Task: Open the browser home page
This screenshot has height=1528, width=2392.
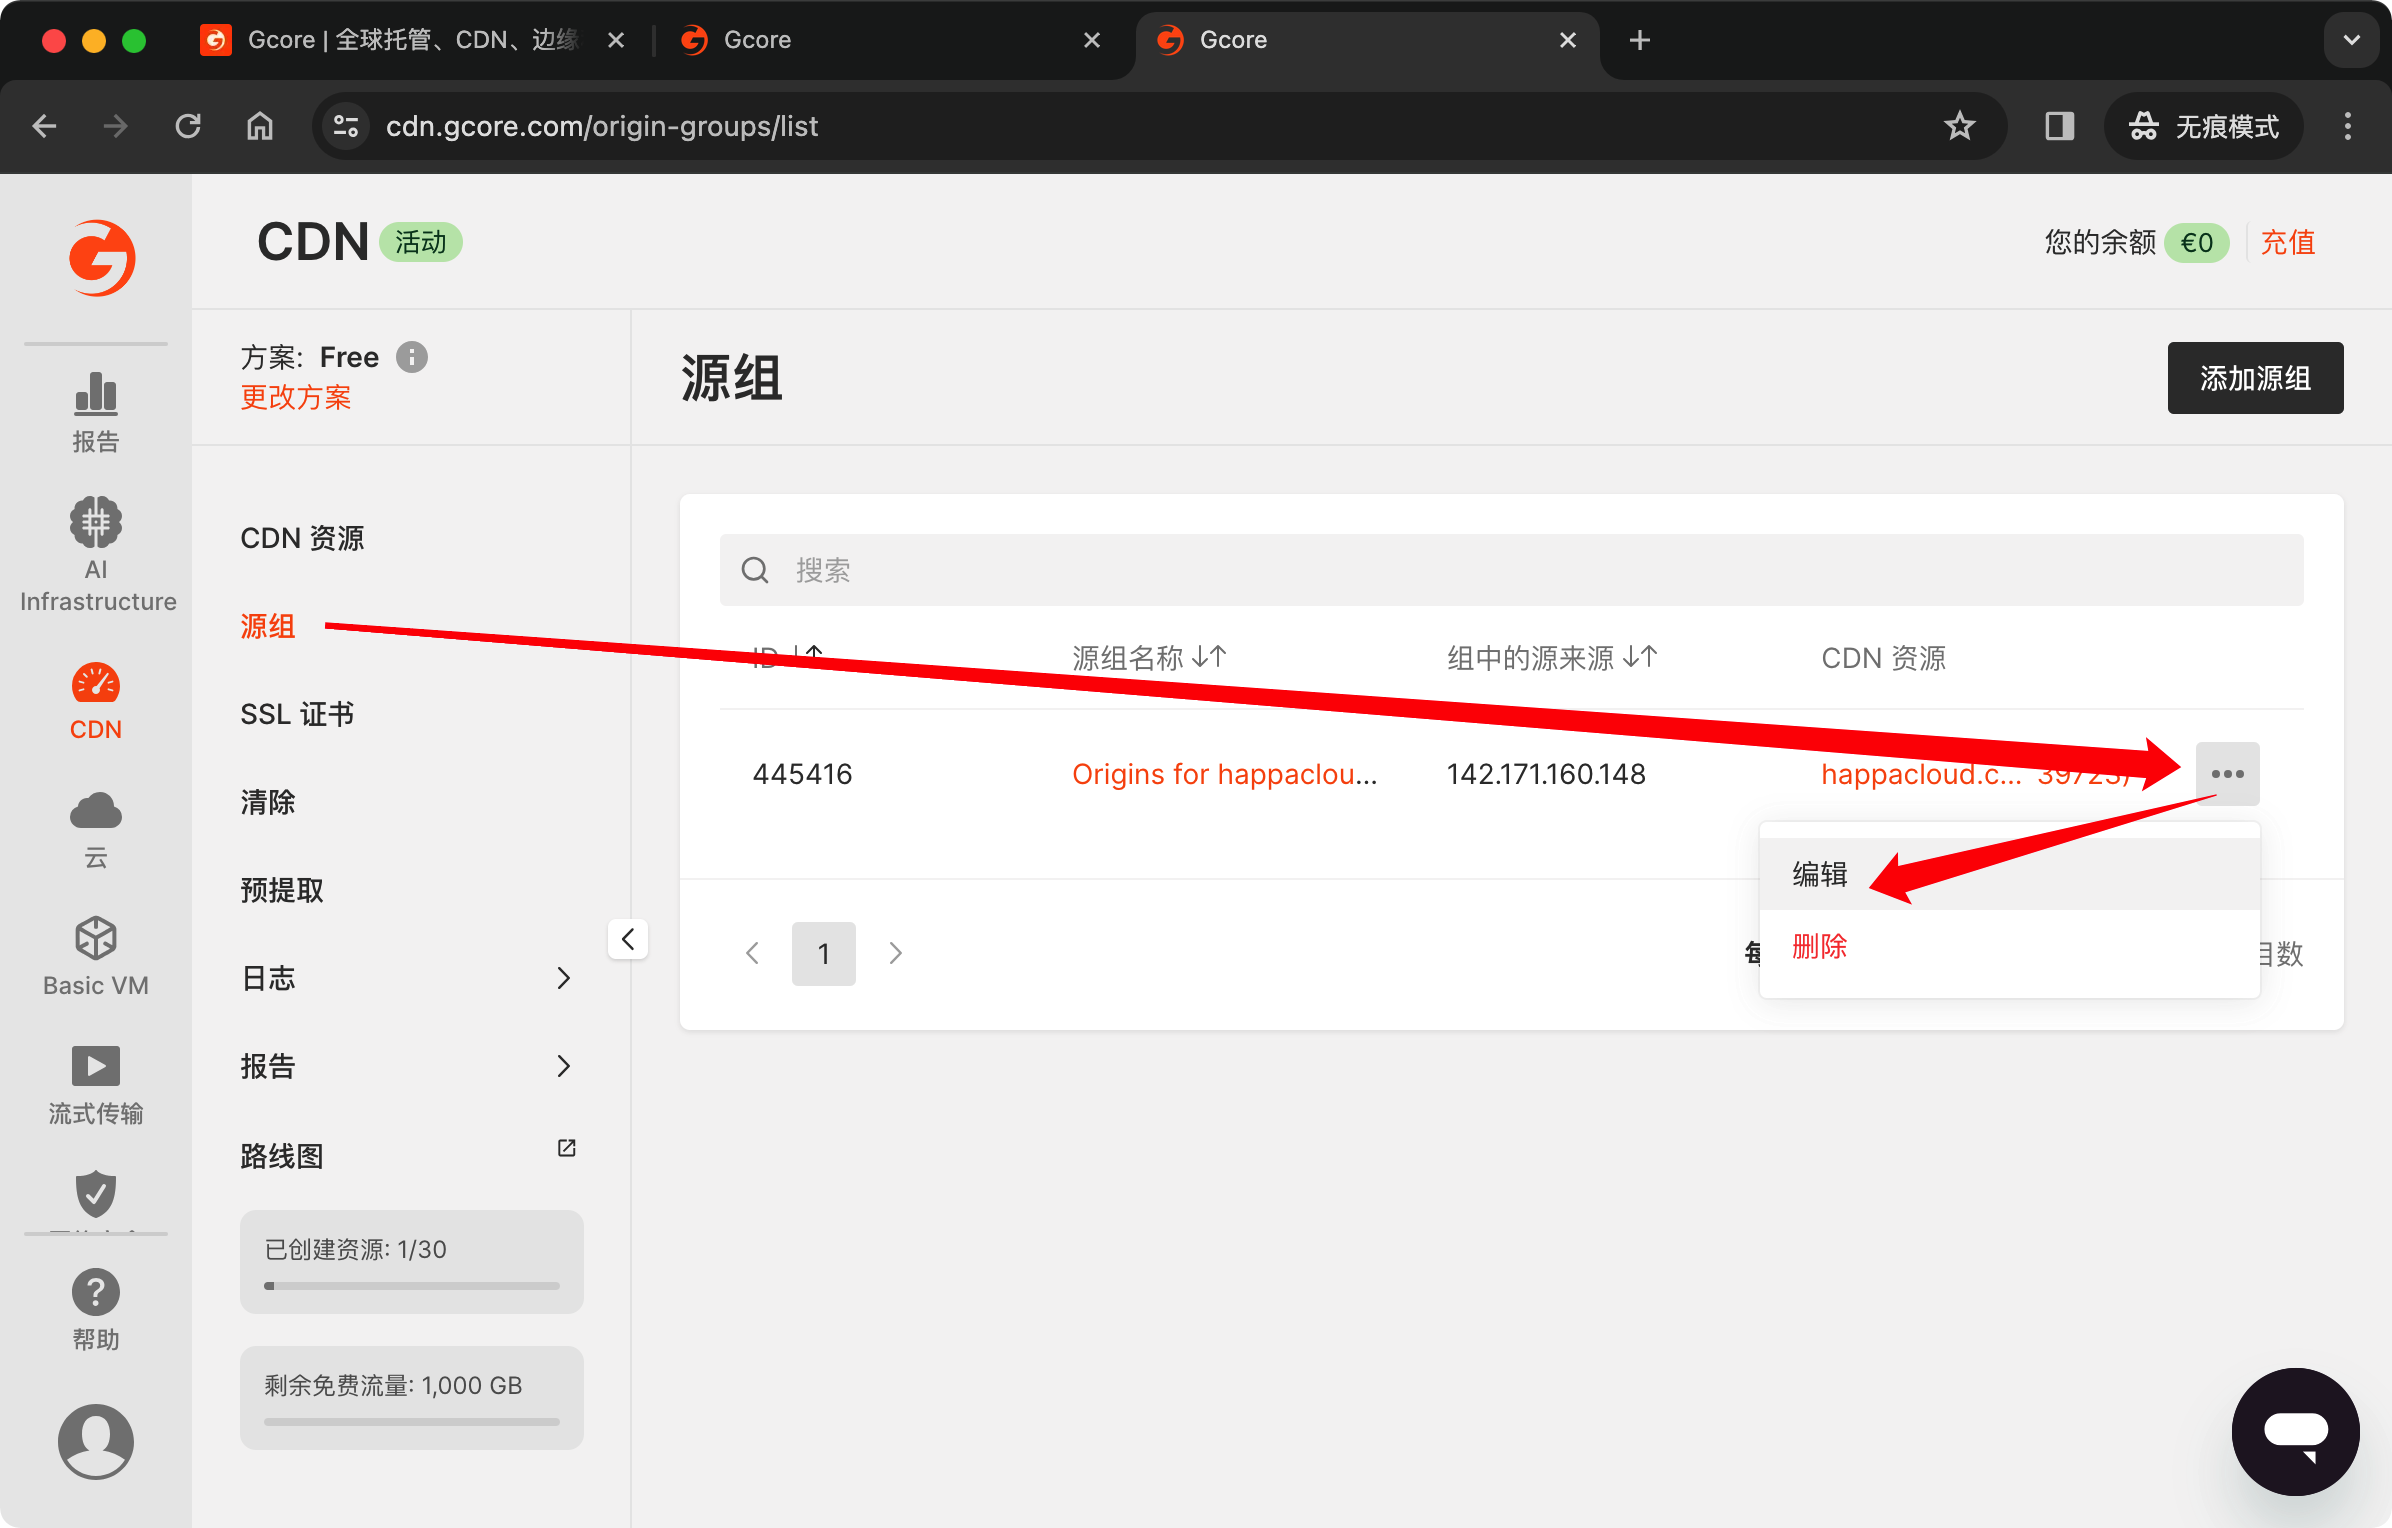Action: coord(260,126)
